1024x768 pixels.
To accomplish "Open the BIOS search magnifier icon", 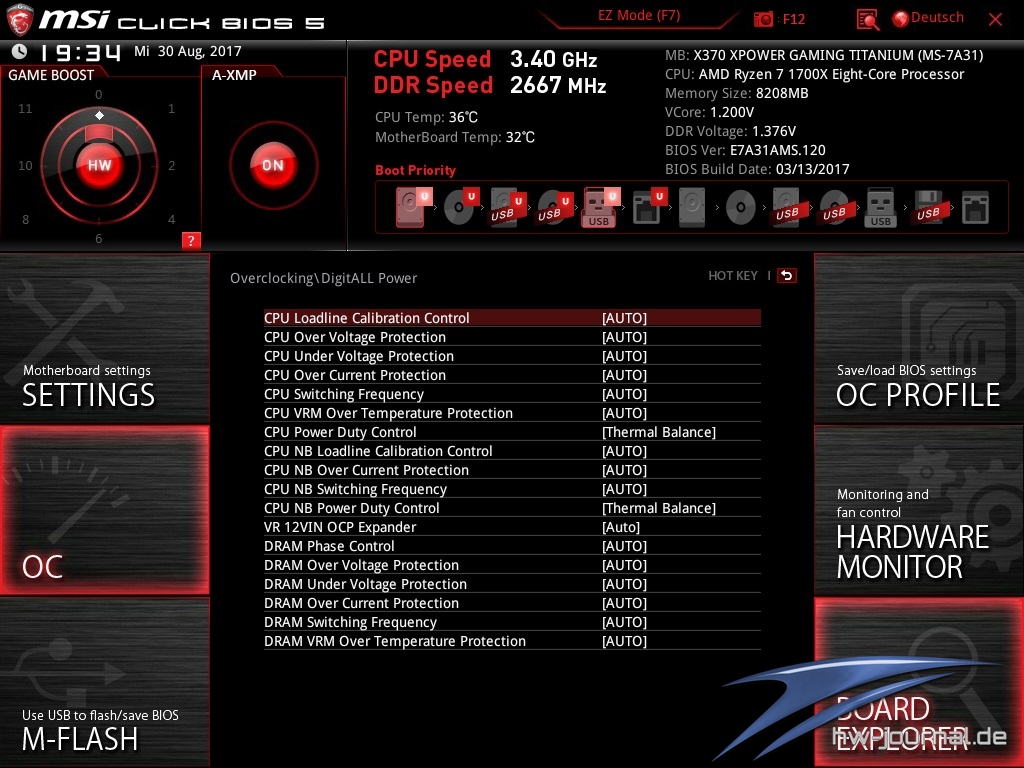I will point(867,20).
